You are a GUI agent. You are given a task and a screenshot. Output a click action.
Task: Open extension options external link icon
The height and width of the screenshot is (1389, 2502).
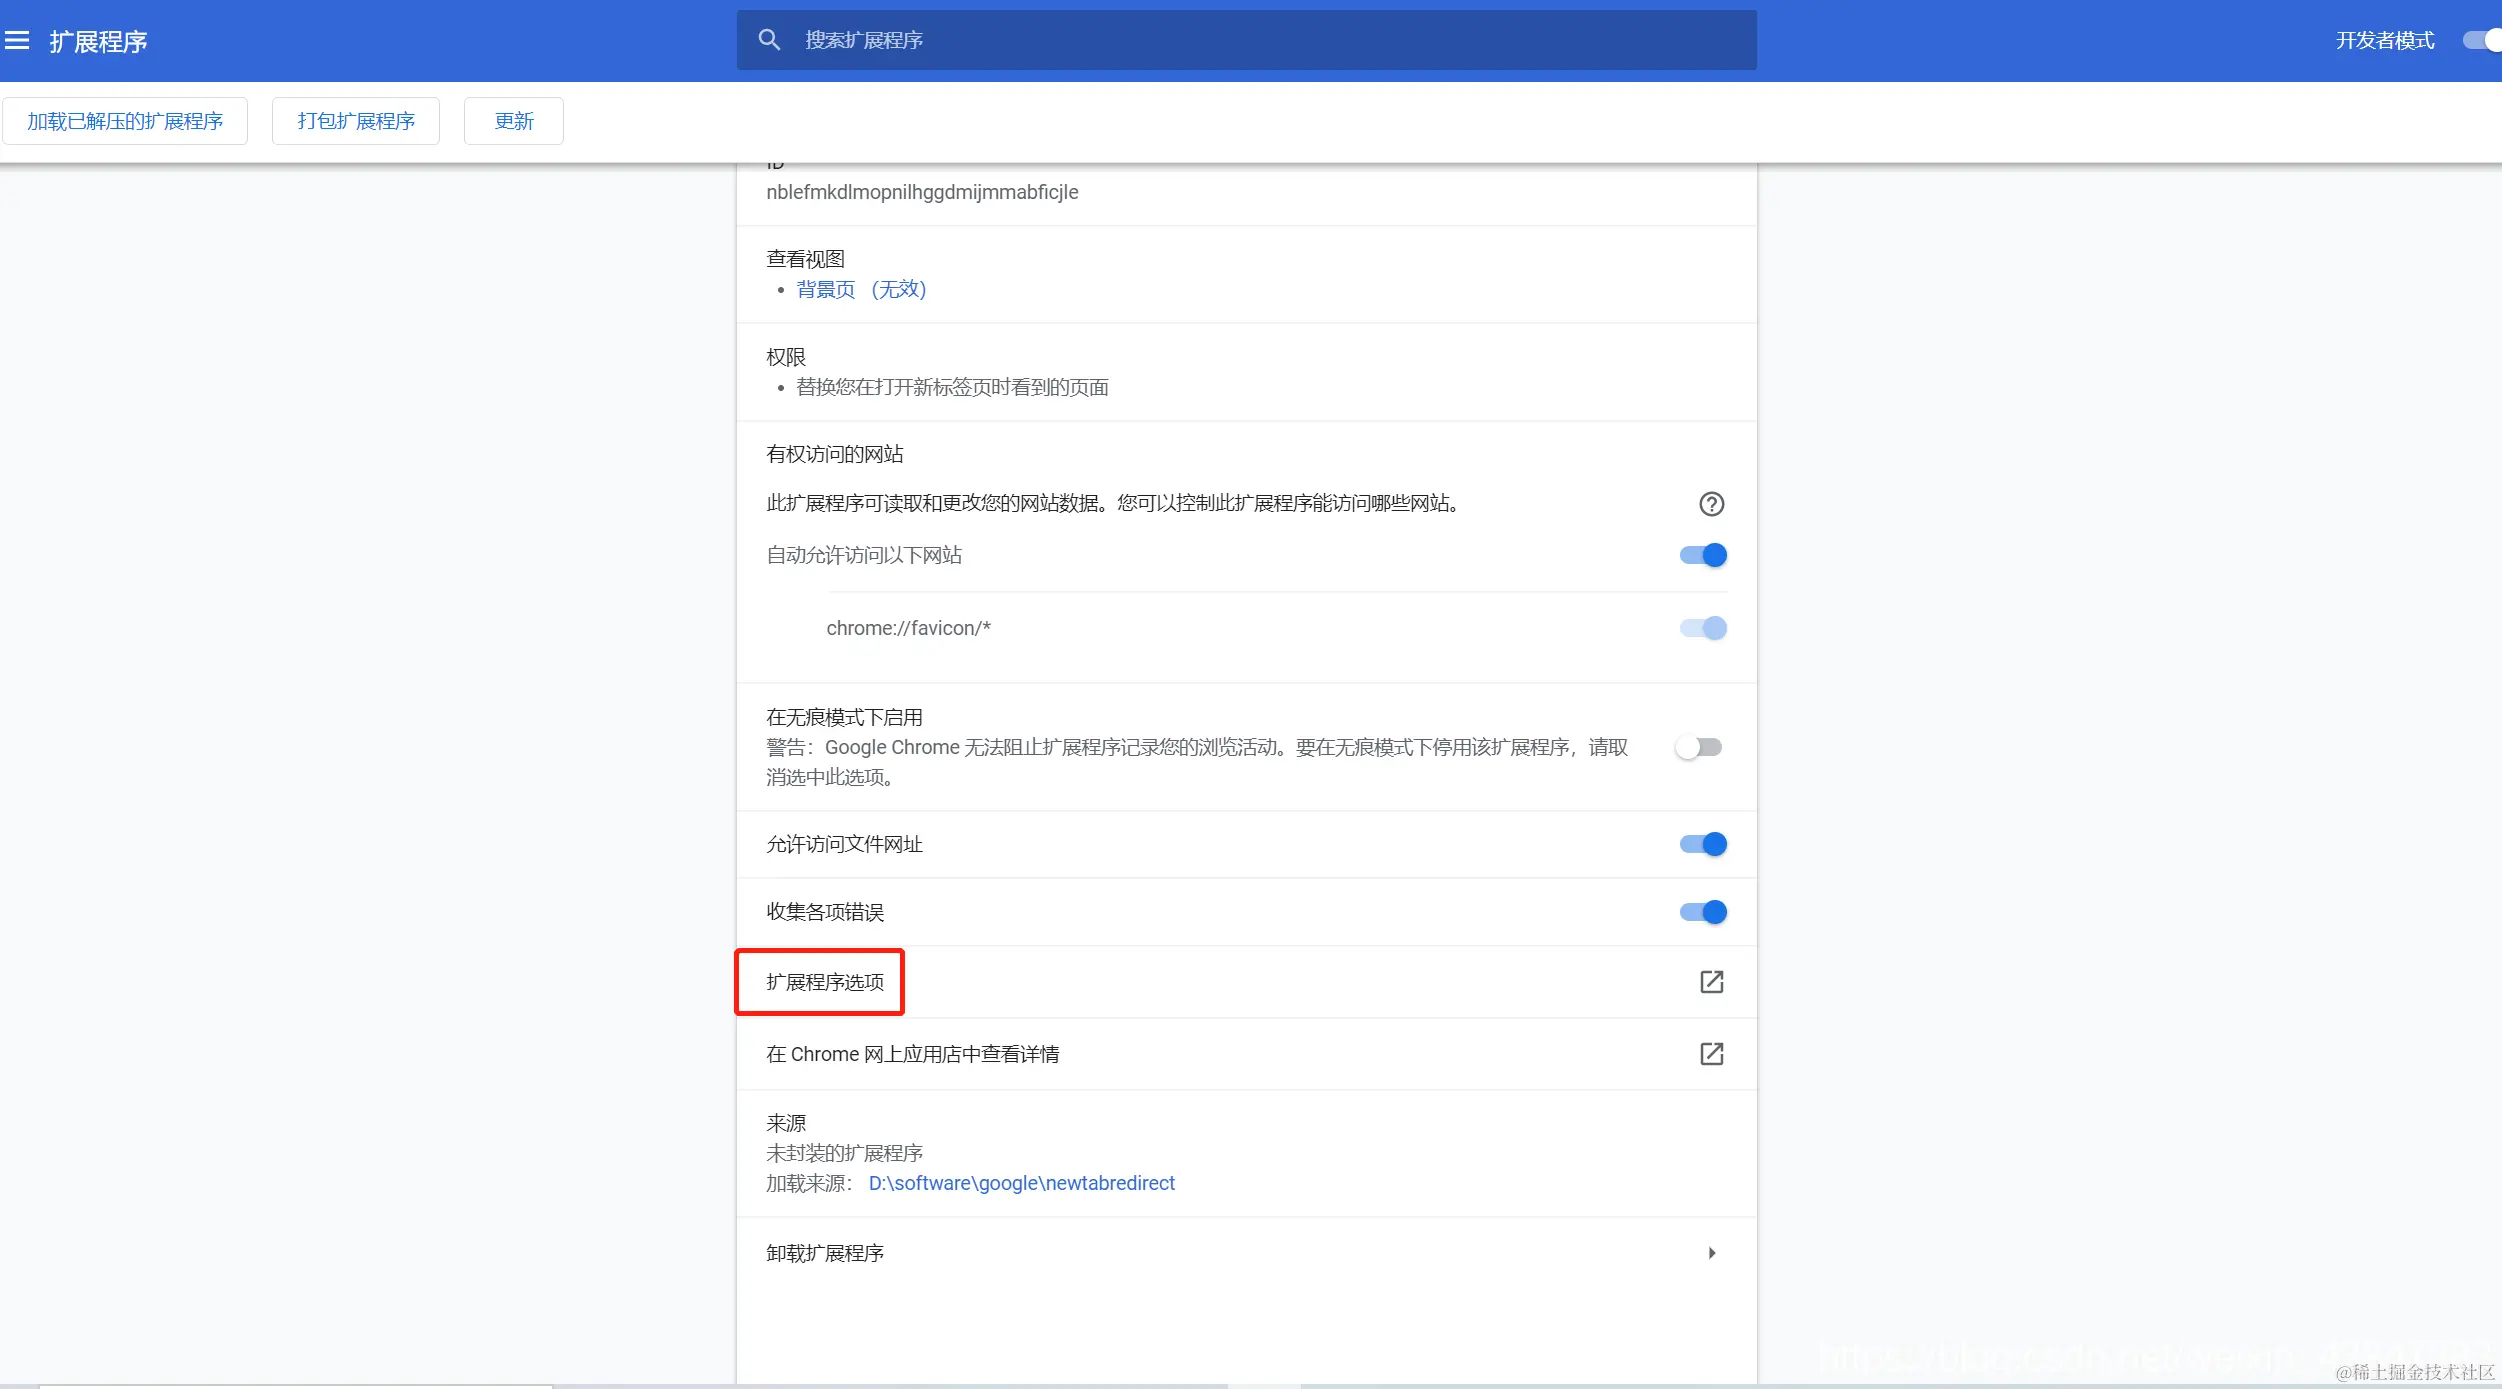point(1711,982)
